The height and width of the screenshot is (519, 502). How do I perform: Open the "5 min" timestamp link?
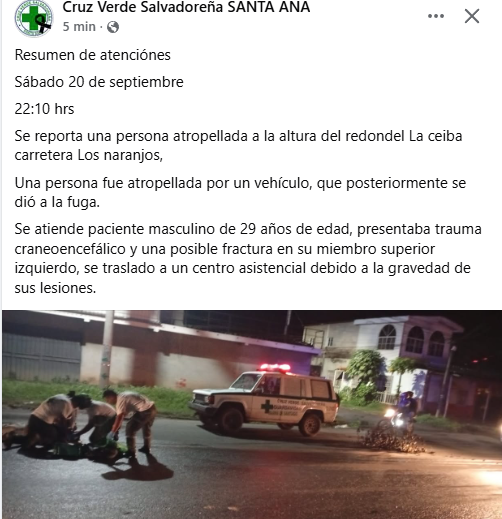click(79, 27)
